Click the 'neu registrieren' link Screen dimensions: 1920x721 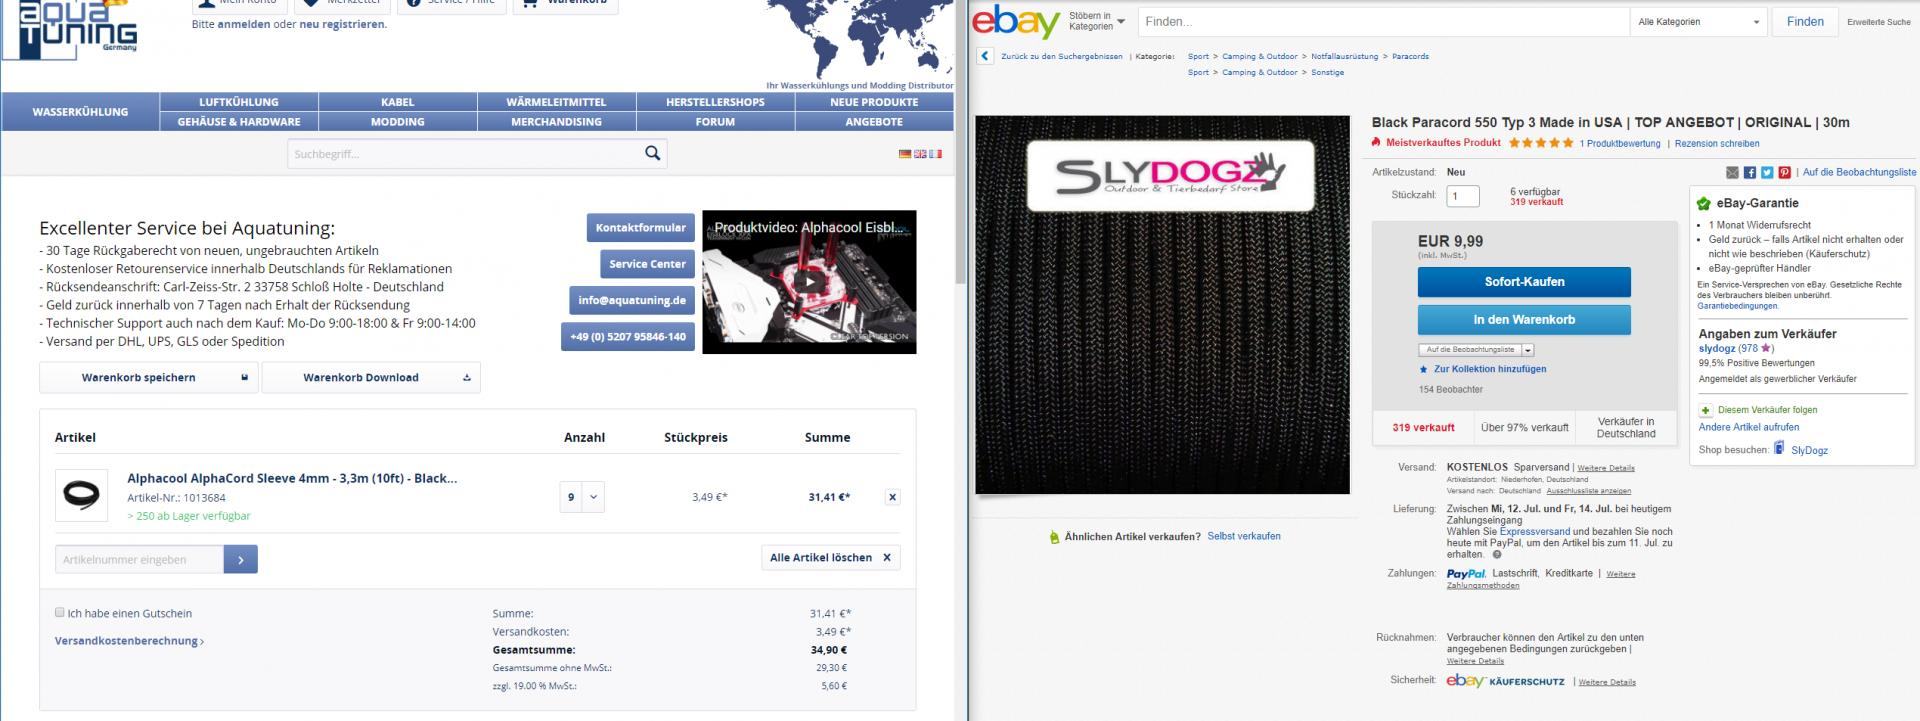click(341, 24)
